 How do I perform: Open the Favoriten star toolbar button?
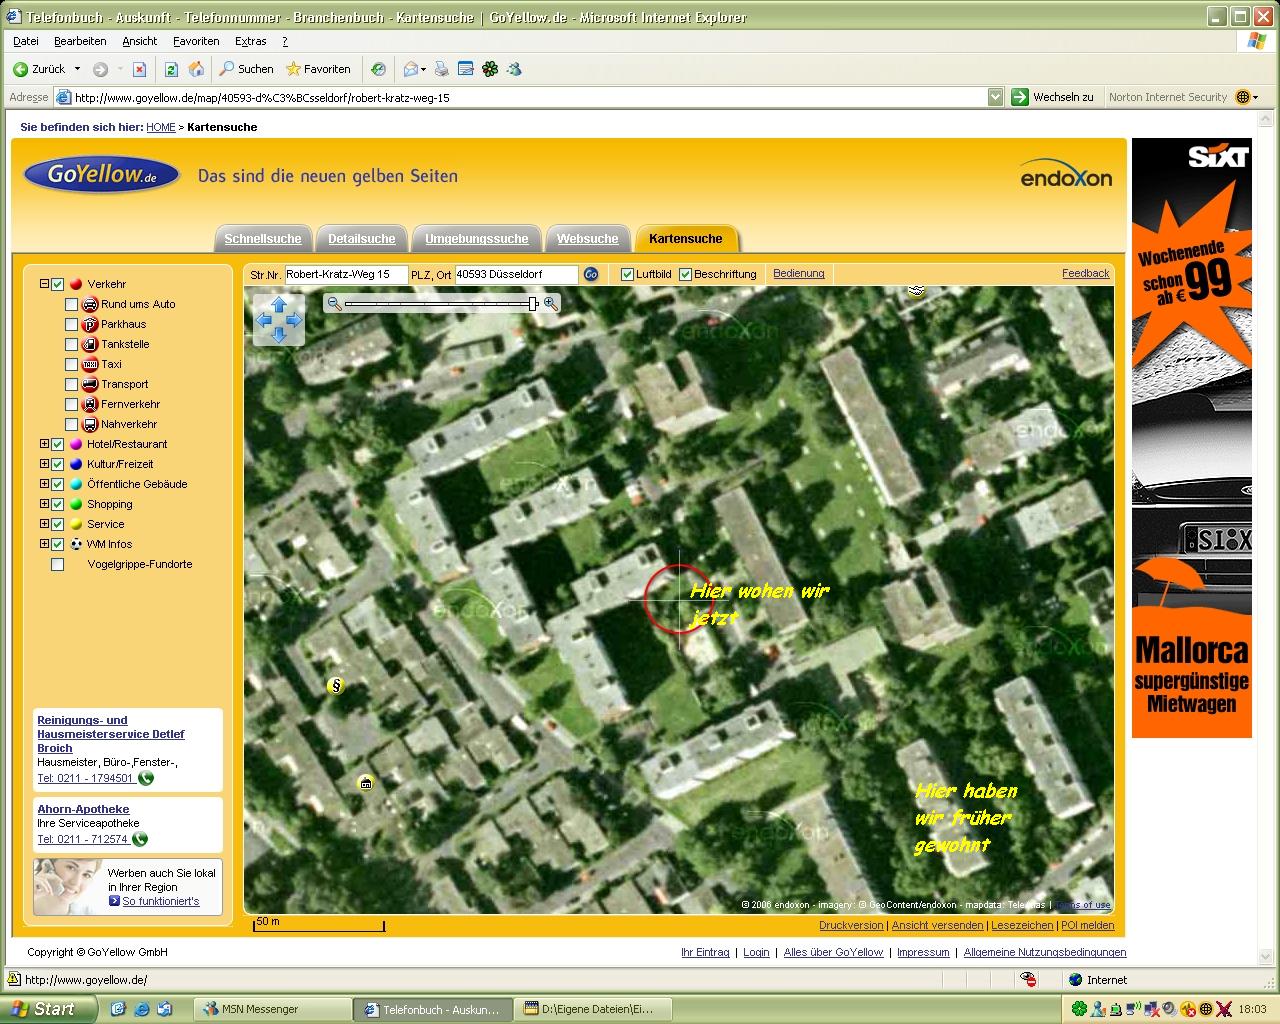pos(318,69)
